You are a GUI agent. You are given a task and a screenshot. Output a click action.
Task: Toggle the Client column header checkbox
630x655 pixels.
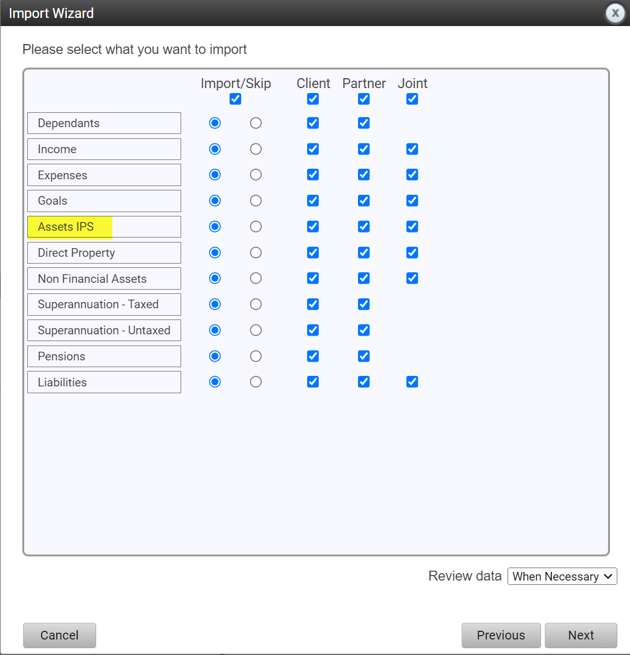(313, 99)
